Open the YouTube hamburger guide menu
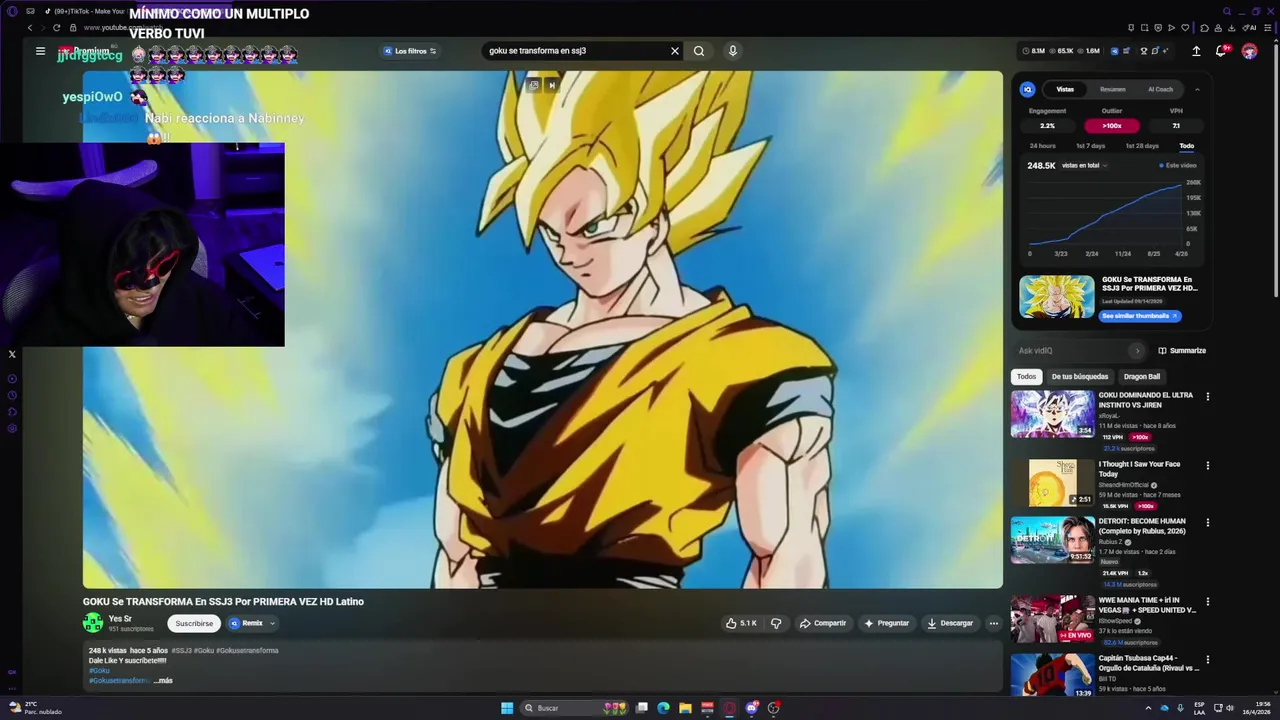Viewport: 1280px width, 720px height. 40,51
